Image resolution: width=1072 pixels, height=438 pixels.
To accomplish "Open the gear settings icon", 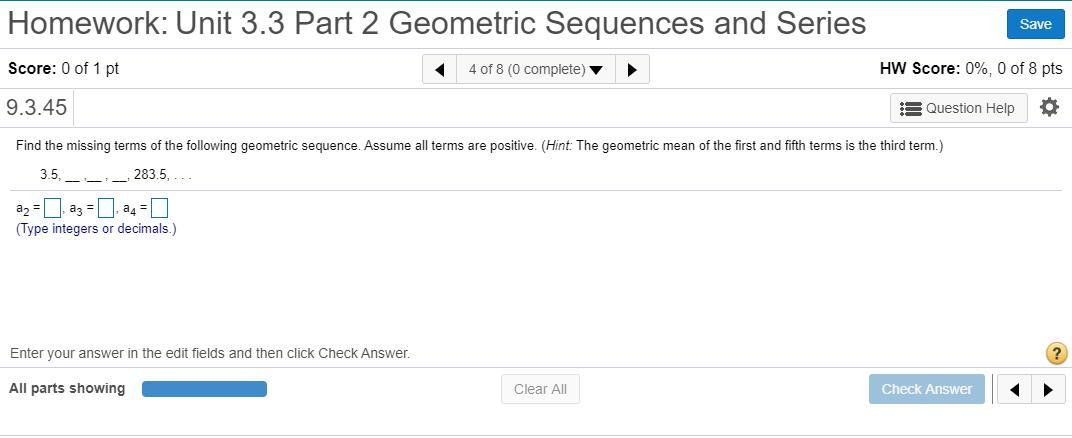I will click(x=1049, y=107).
